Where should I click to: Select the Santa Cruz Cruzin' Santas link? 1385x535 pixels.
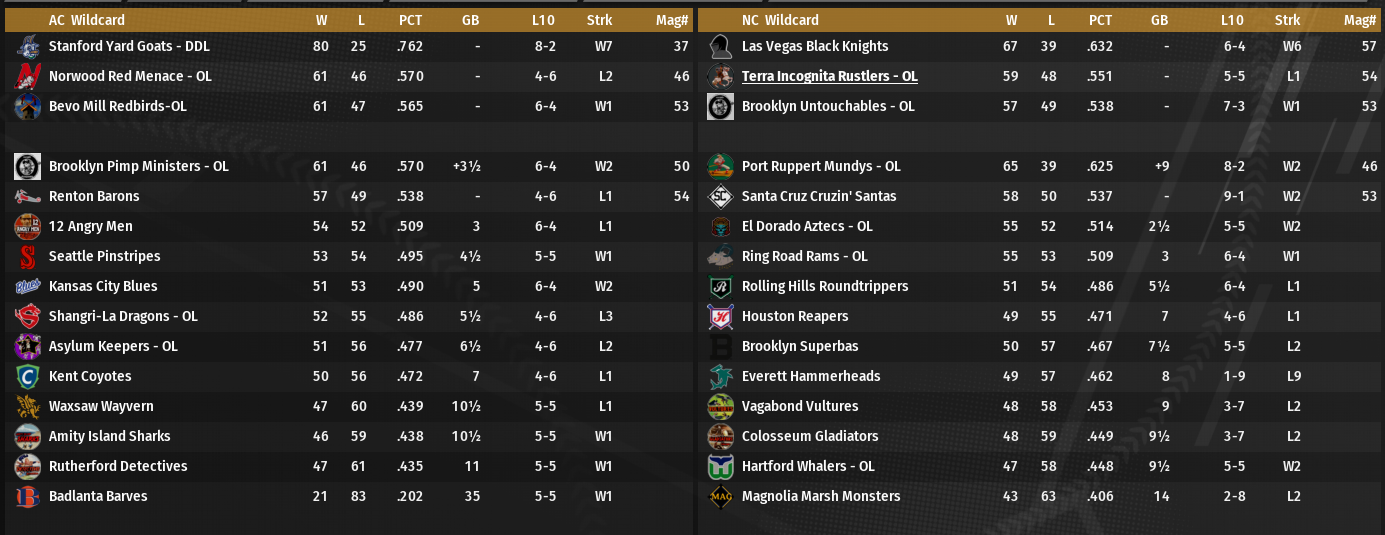point(819,196)
